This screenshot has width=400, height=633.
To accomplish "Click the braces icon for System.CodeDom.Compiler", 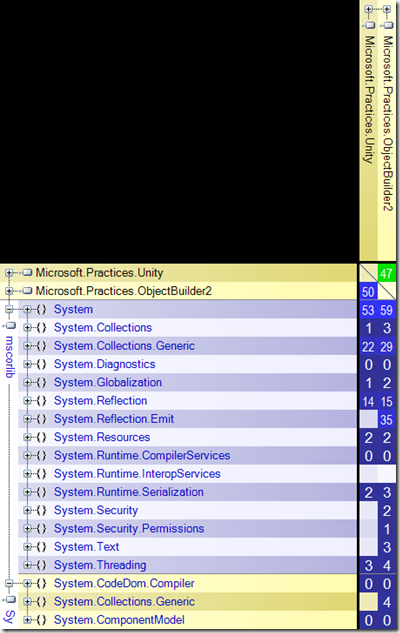I will pos(41,583).
